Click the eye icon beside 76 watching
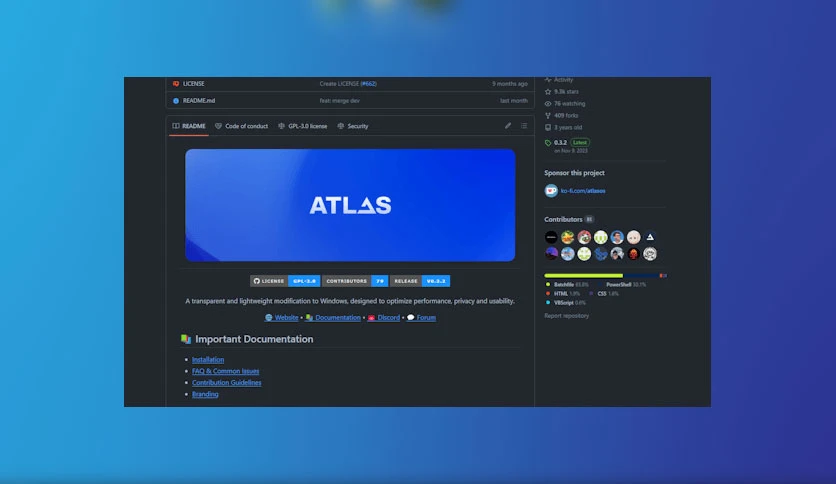836x484 pixels. [x=548, y=103]
